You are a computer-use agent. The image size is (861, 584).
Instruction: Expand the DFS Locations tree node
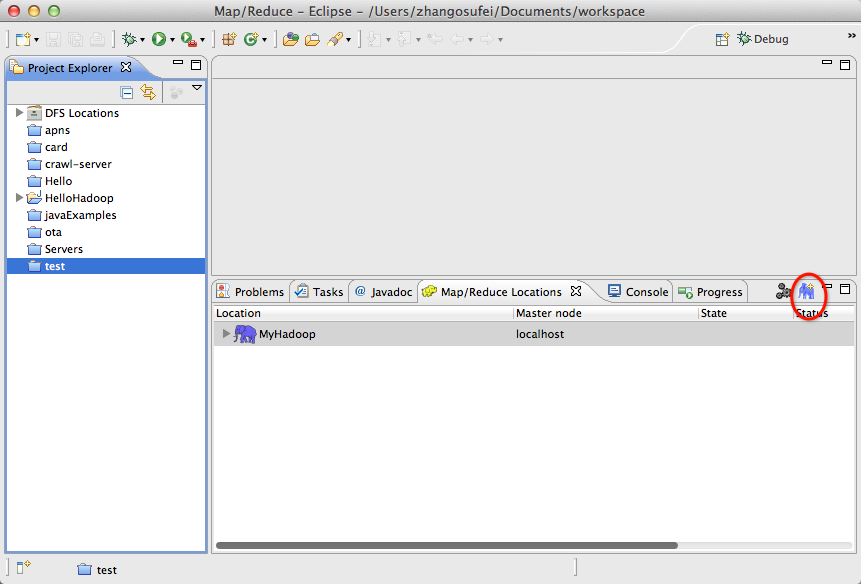pos(19,113)
